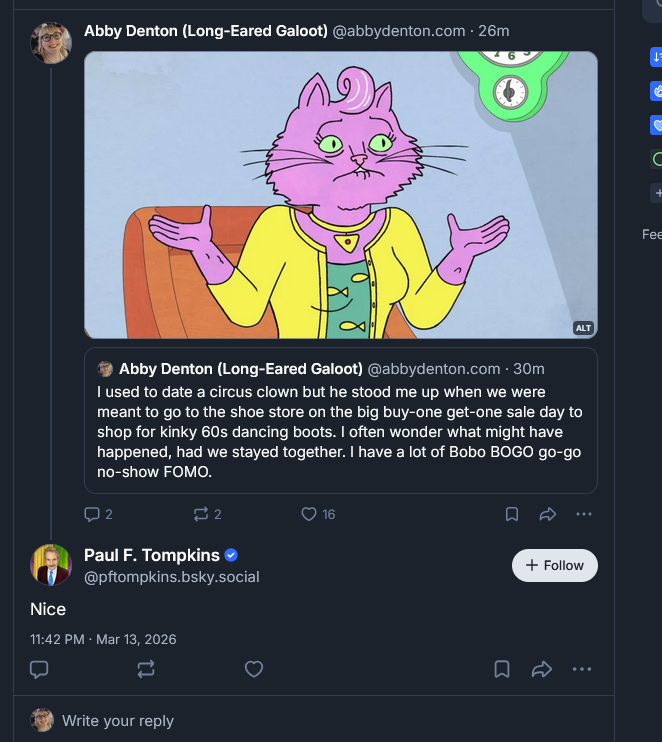Click the blue verified badge beside Paul F. Tompkins
The height and width of the screenshot is (742, 662).
click(231, 555)
